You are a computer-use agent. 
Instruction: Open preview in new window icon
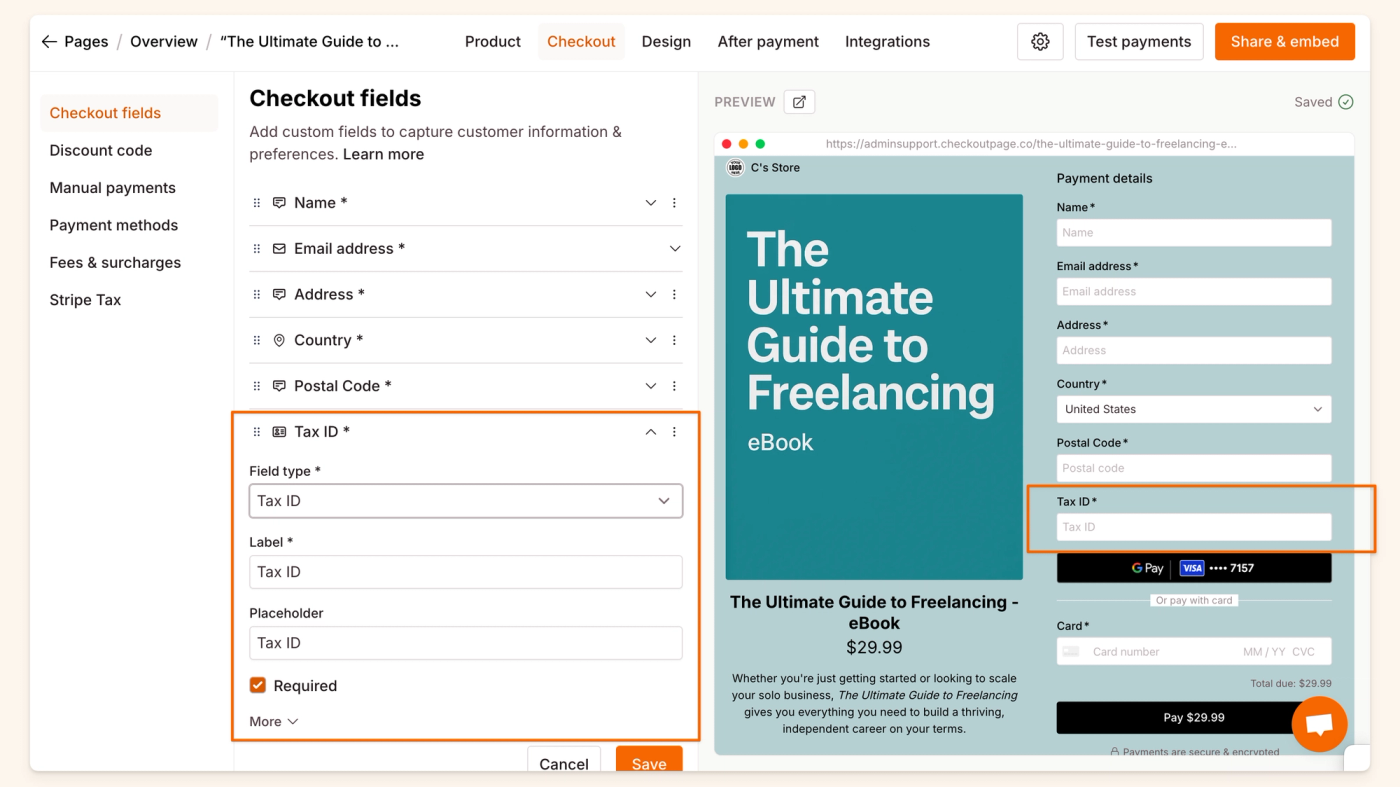(799, 102)
